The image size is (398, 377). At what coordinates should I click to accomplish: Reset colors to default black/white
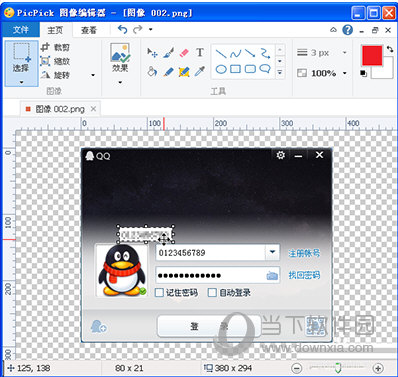click(x=364, y=73)
